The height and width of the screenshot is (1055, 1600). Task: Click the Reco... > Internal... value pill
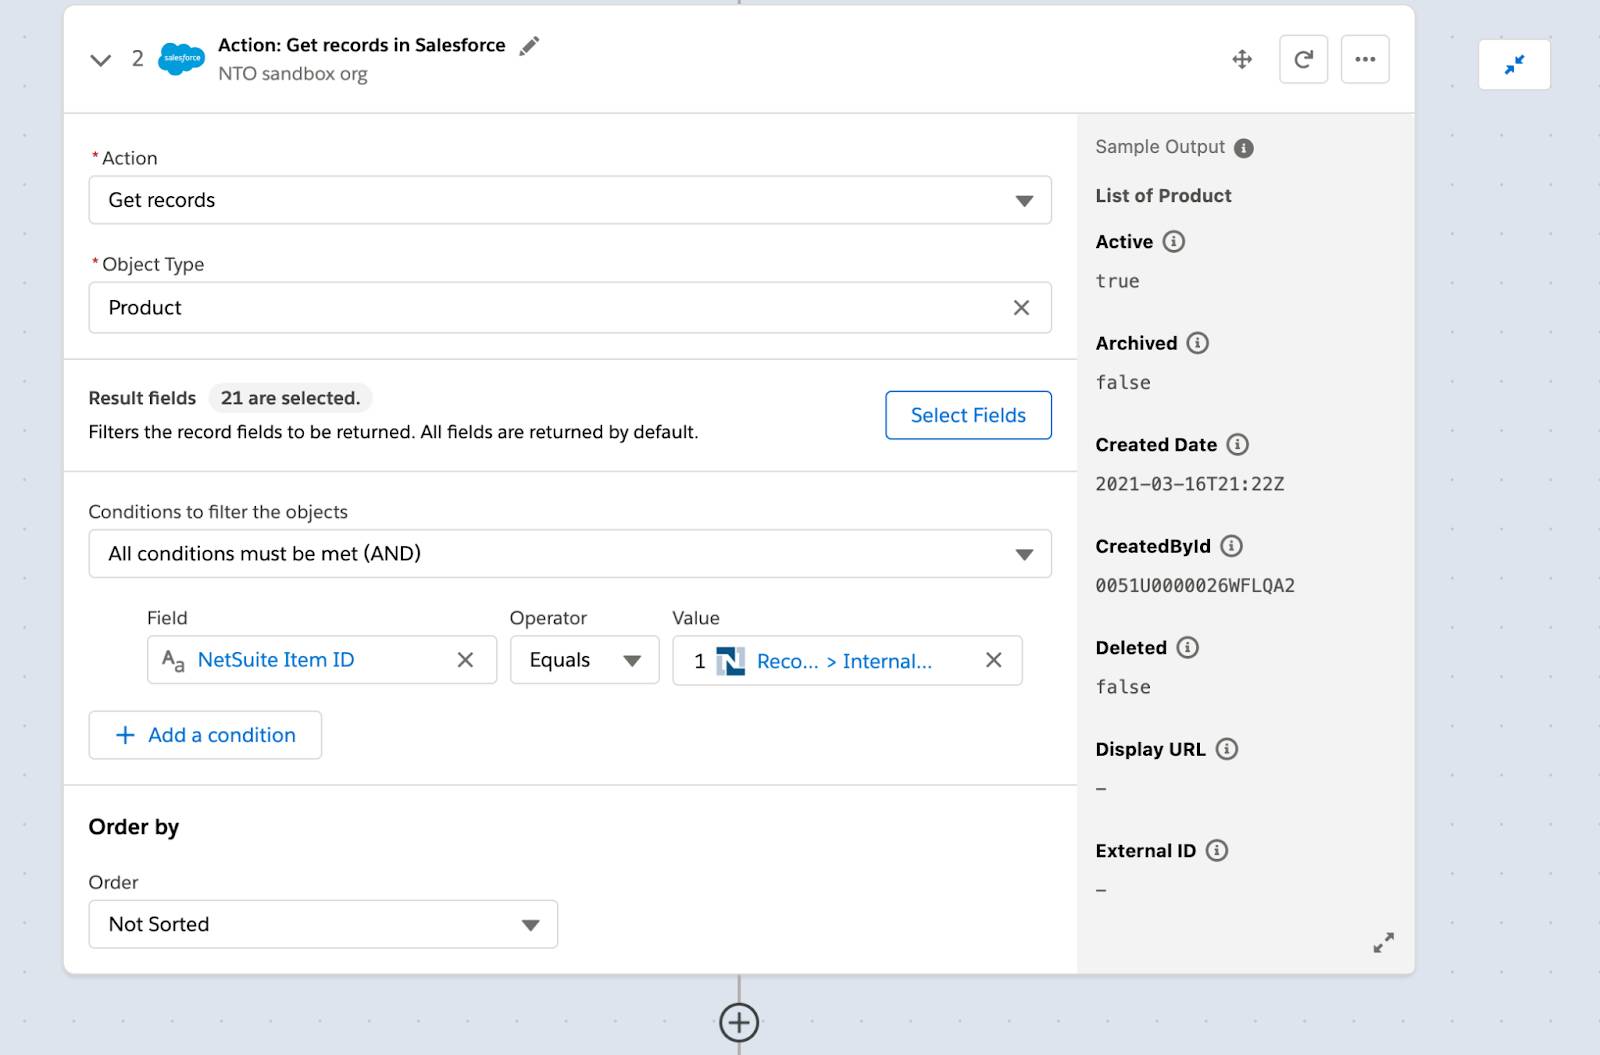pos(844,661)
